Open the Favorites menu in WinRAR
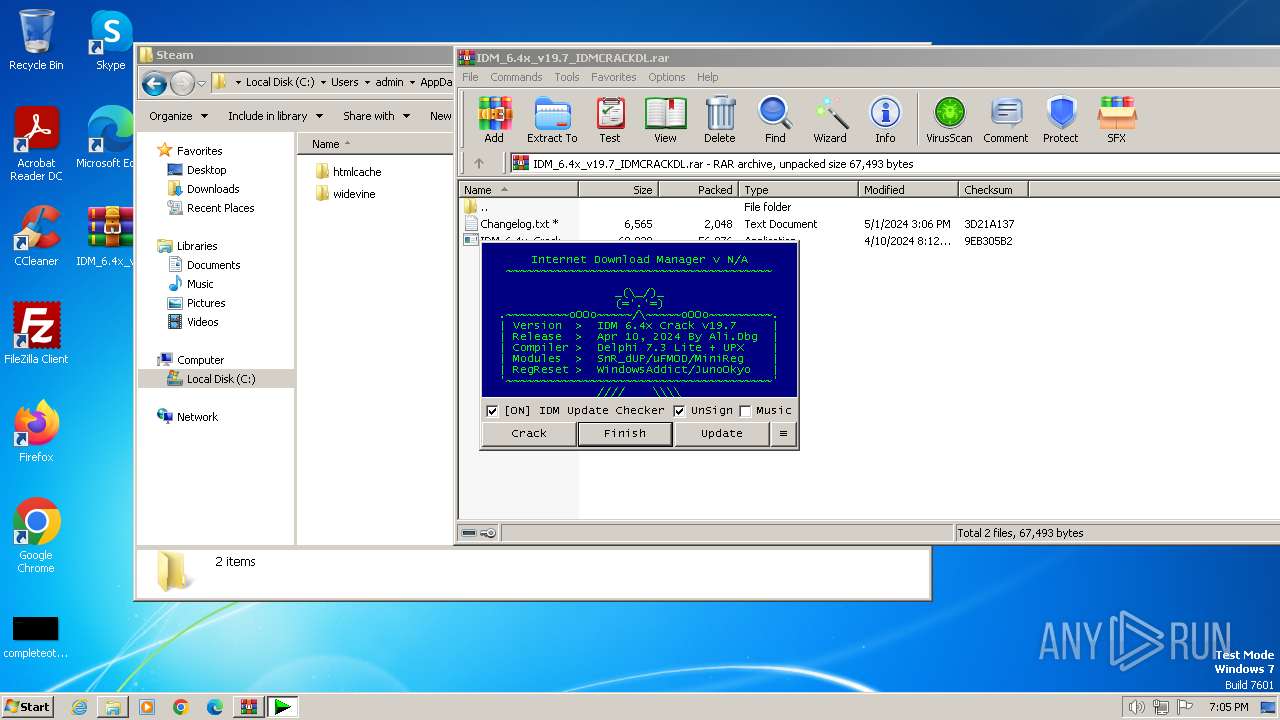 613,77
